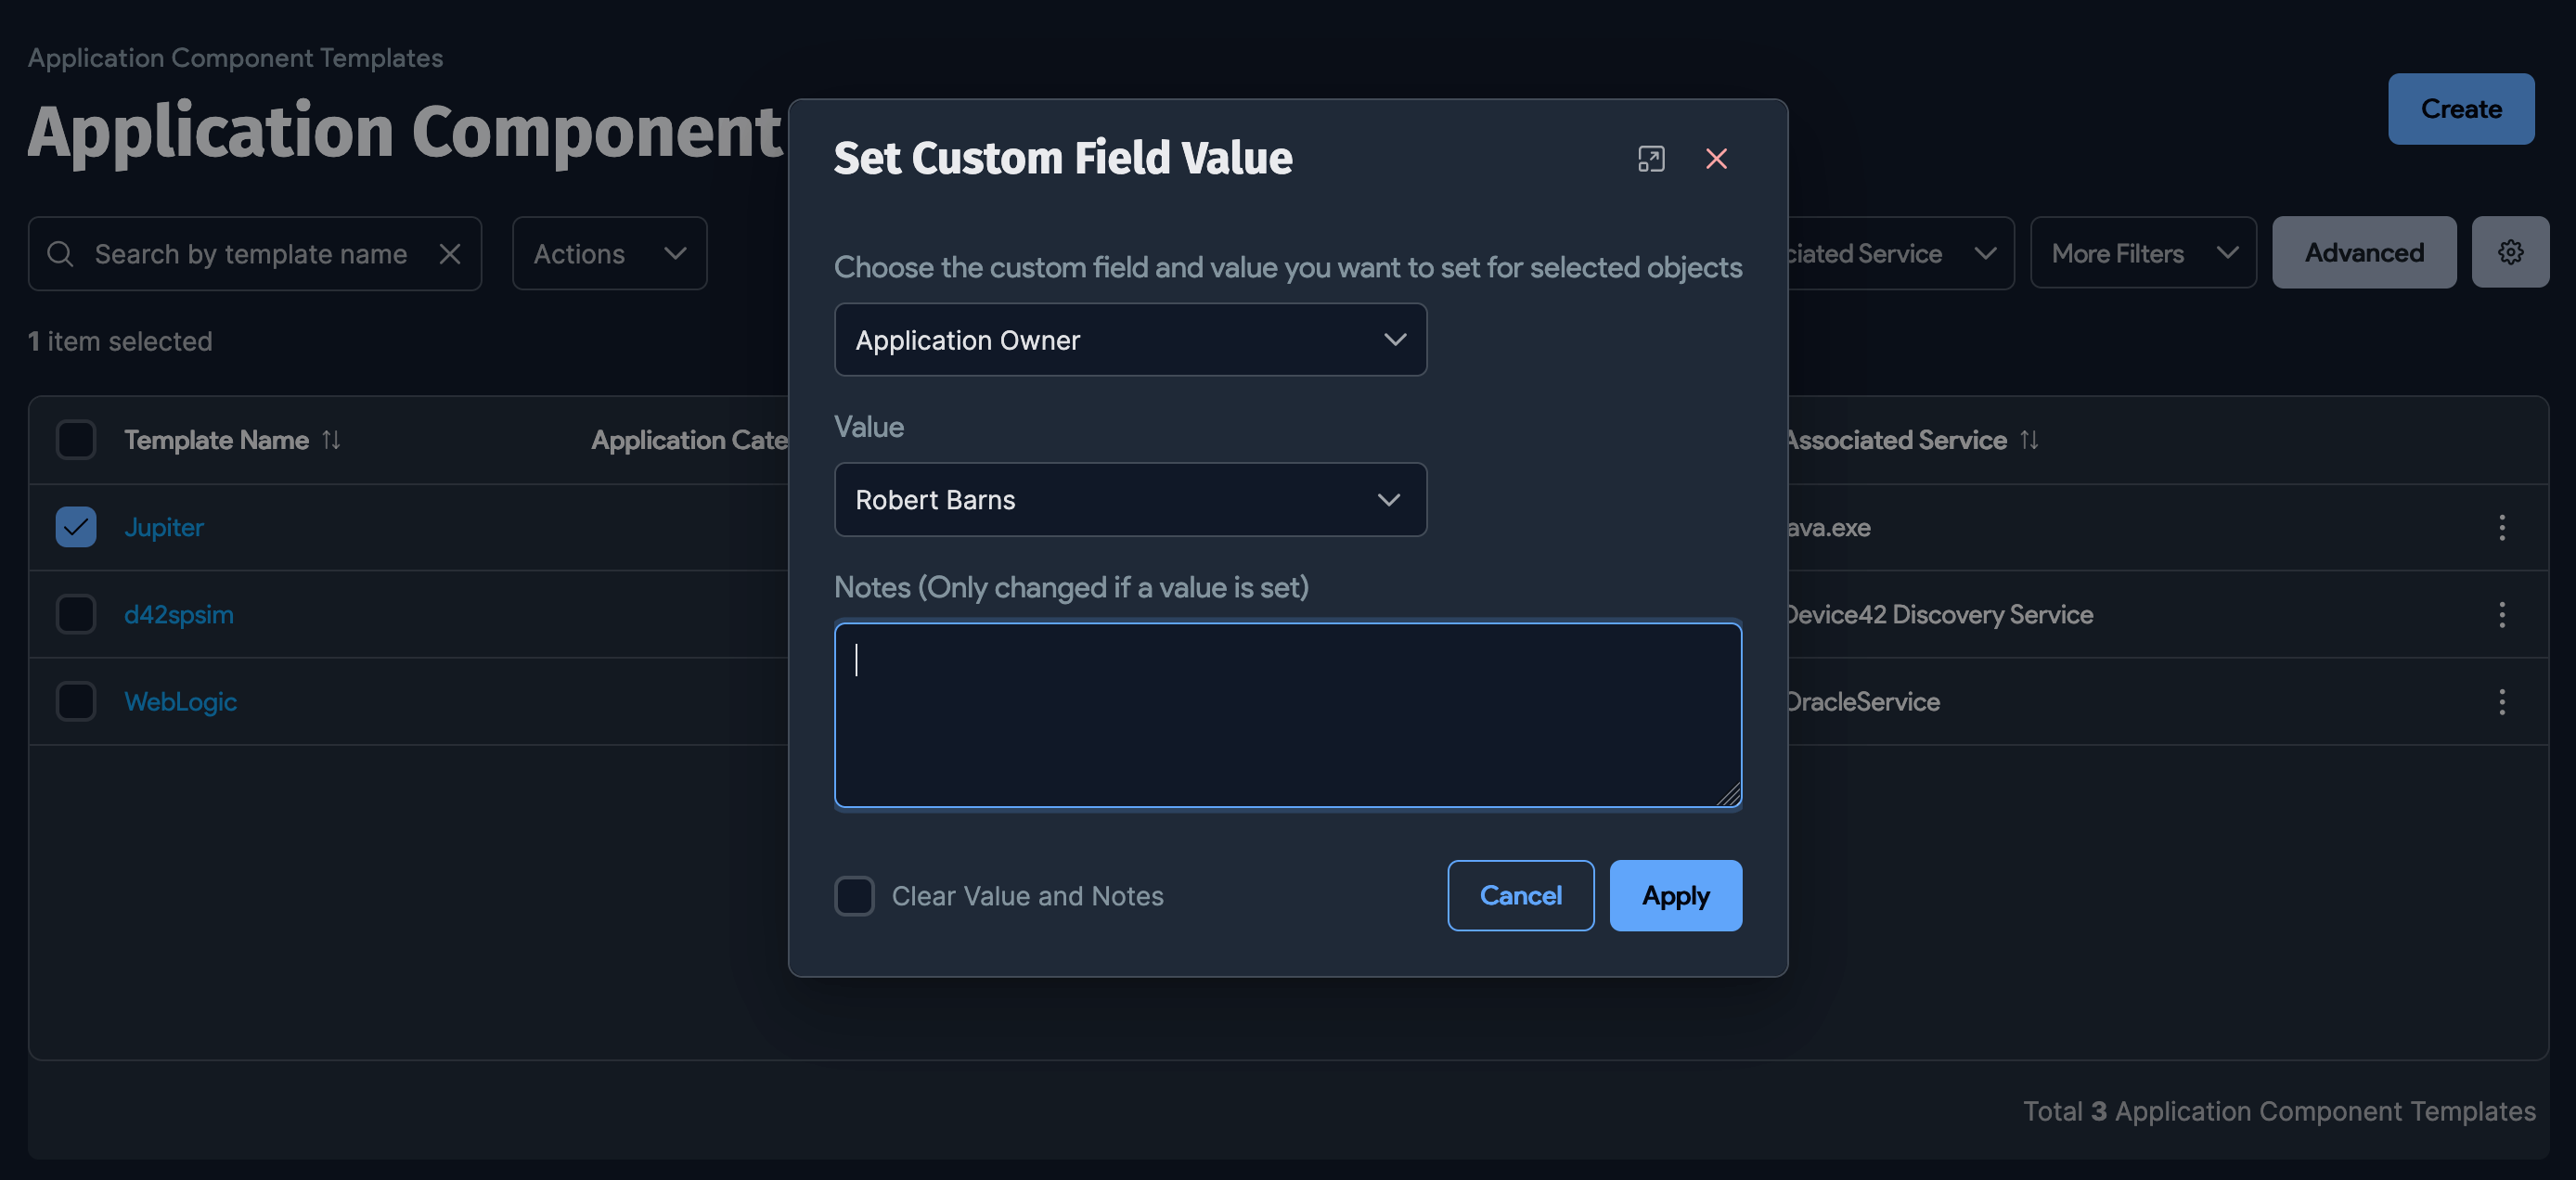Check the d42spsim row checkbox
Viewport: 2576px width, 1180px height.
click(x=75, y=614)
